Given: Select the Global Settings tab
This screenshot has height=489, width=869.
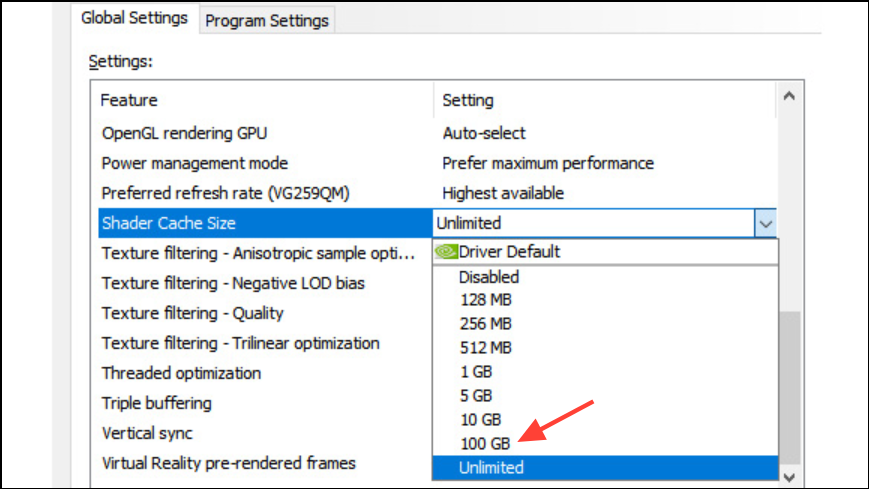Looking at the screenshot, I should 135,18.
